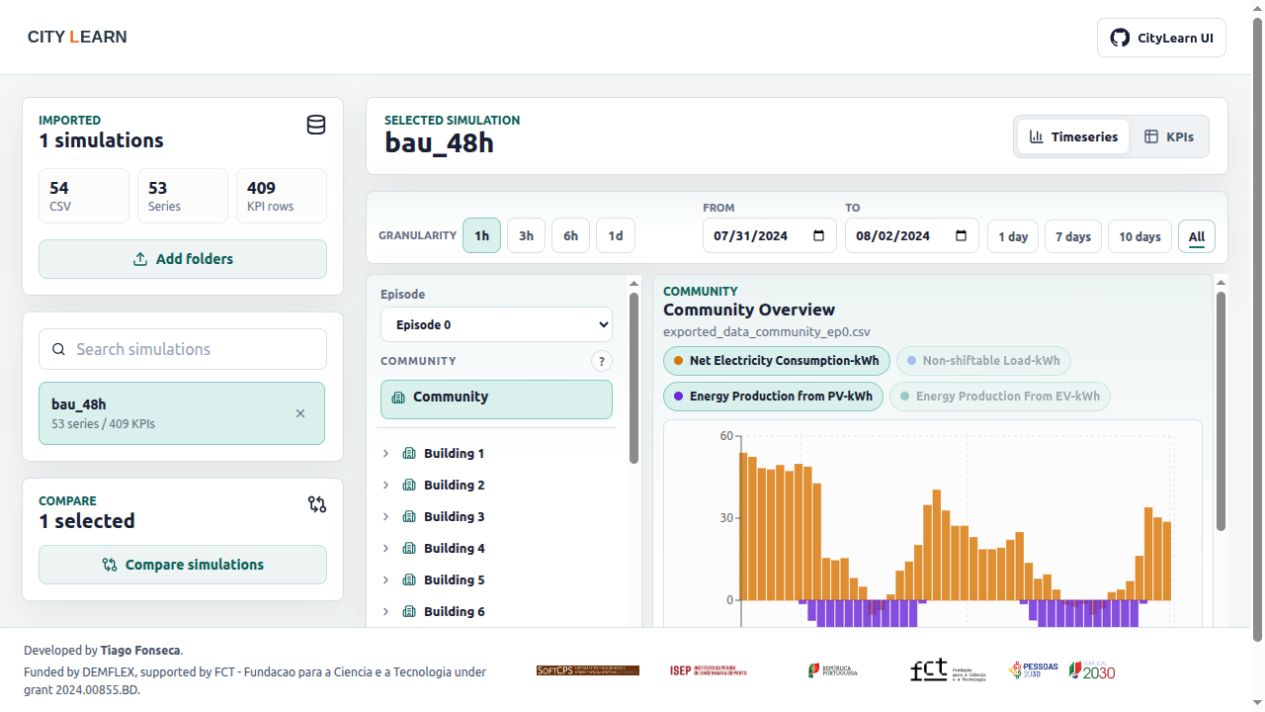Click the compare arrows icon beside Compare

pyautogui.click(x=317, y=505)
